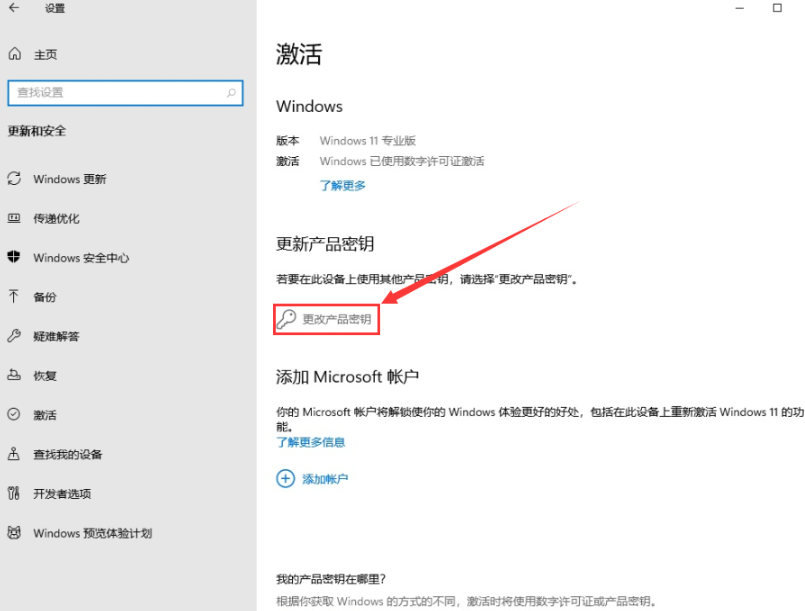Click the magnifier icon in the search box
This screenshot has height=611, width=805.
click(x=231, y=93)
